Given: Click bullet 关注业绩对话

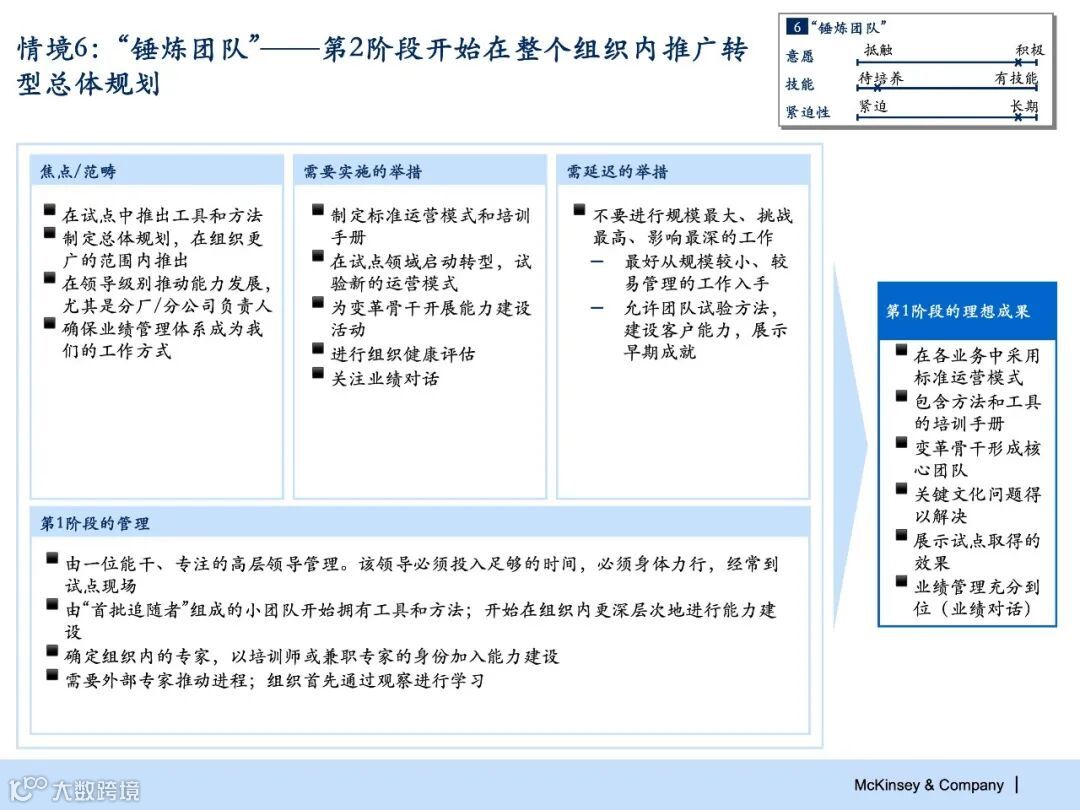Looking at the screenshot, I should [x=384, y=379].
